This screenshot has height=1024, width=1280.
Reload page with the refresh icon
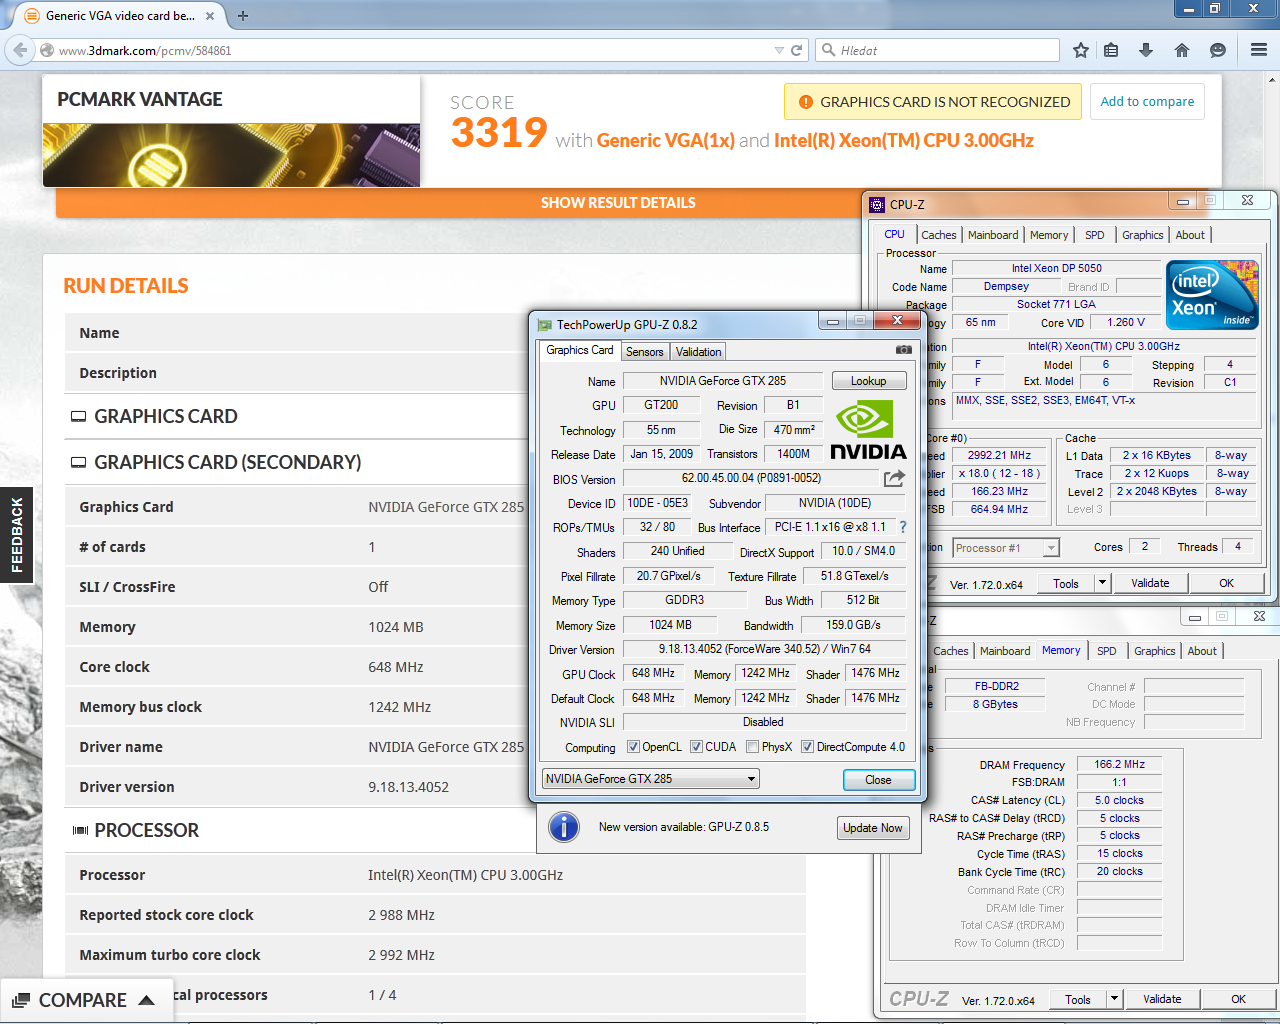click(x=797, y=50)
